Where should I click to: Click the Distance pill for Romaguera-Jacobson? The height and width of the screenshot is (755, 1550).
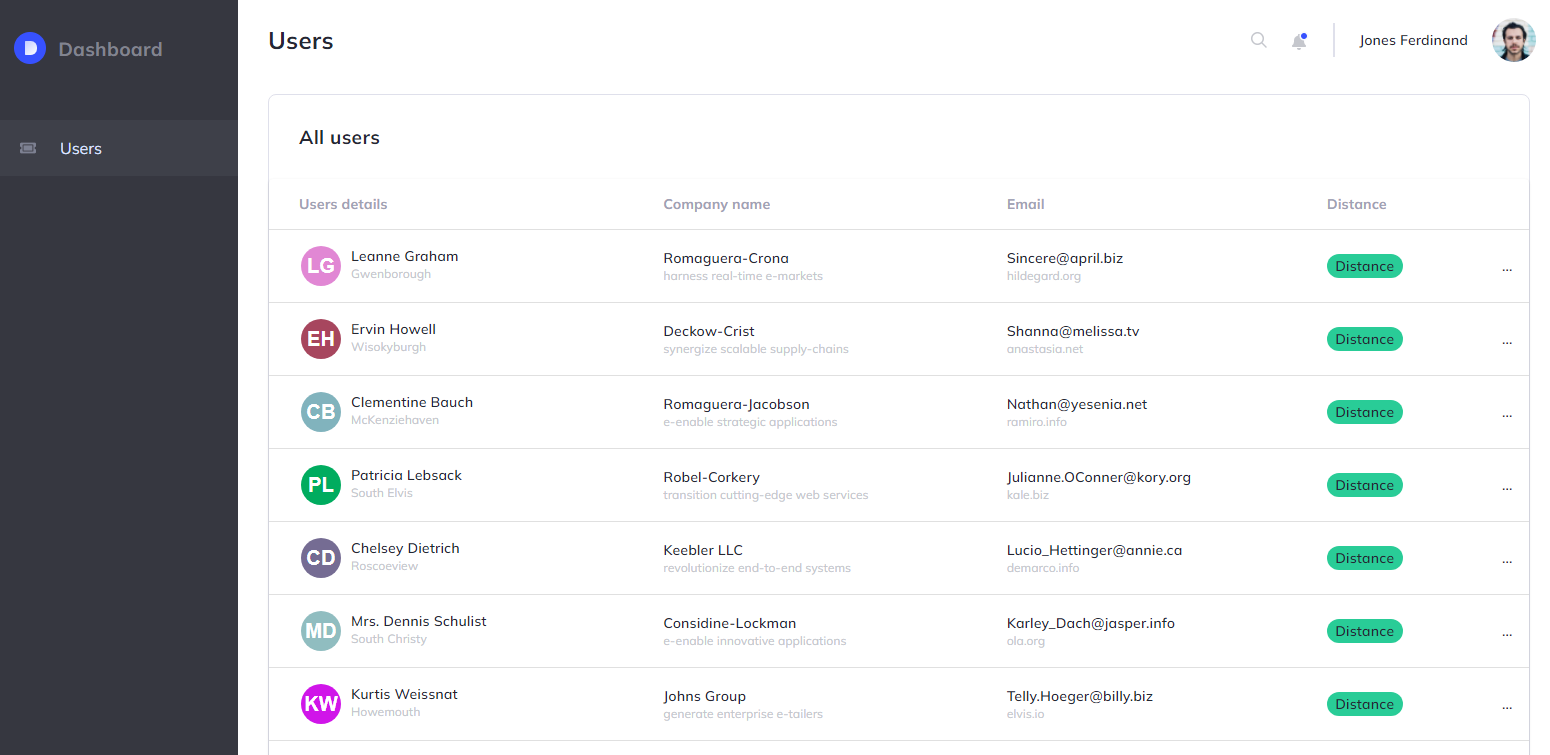[1364, 411]
